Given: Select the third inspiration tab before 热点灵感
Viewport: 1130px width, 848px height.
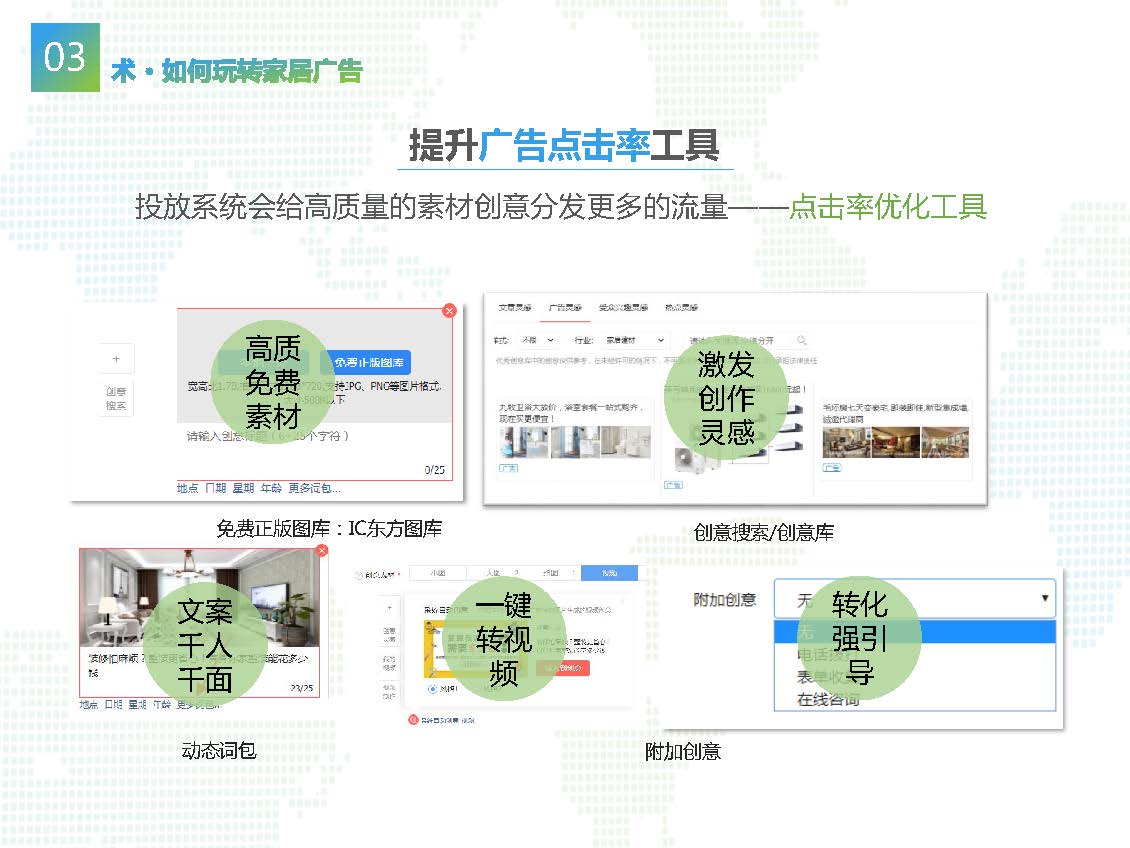Looking at the screenshot, I should click(623, 308).
